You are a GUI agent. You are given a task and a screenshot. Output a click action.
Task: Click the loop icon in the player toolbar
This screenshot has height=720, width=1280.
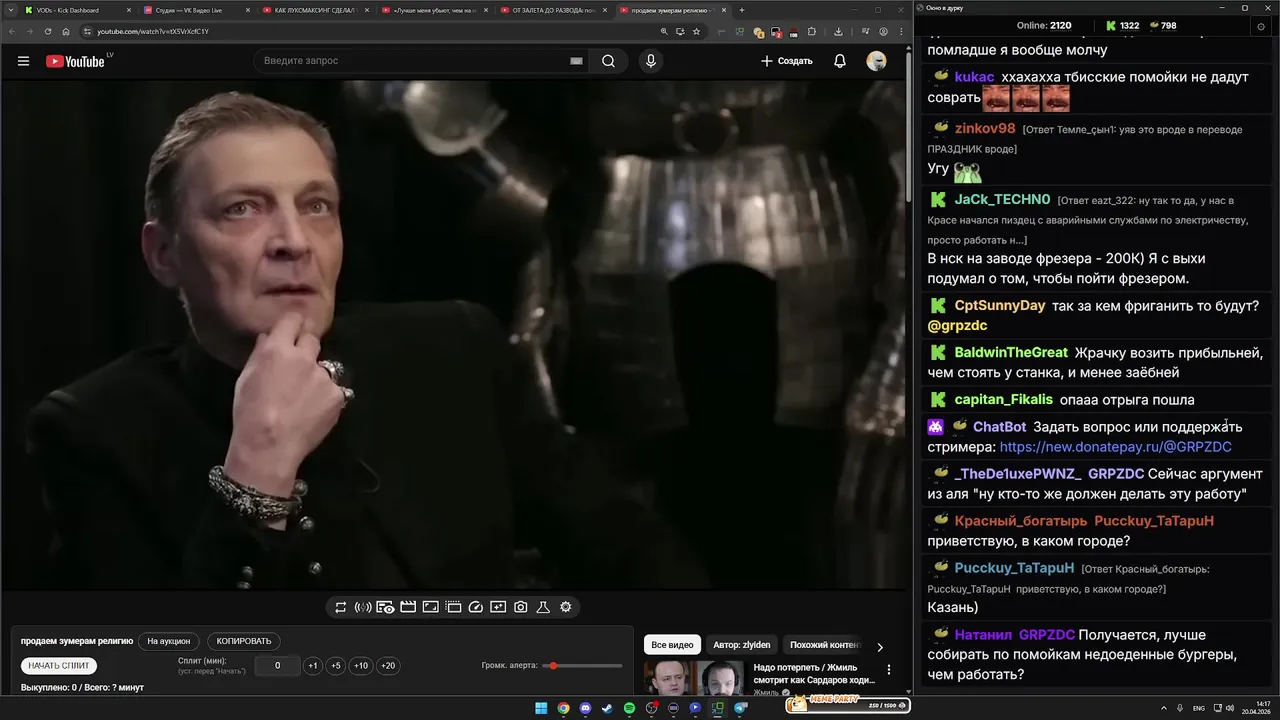(341, 607)
